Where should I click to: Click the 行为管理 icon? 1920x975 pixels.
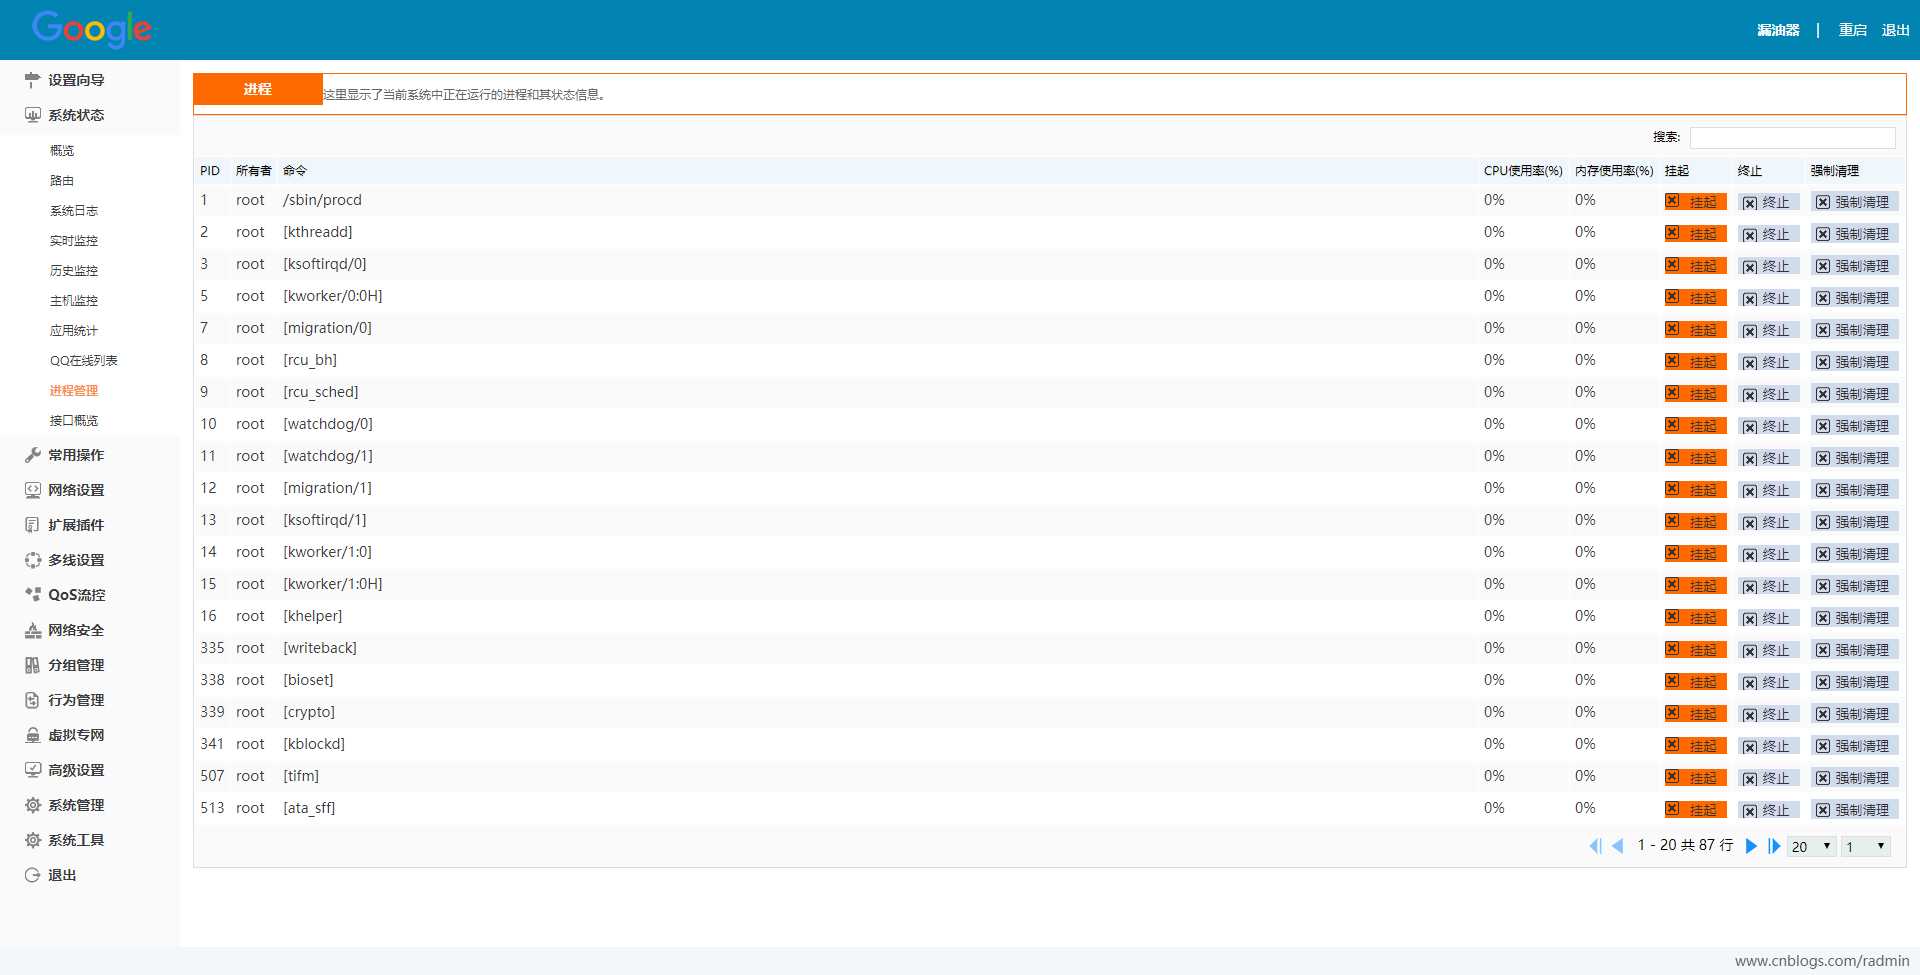(x=33, y=700)
